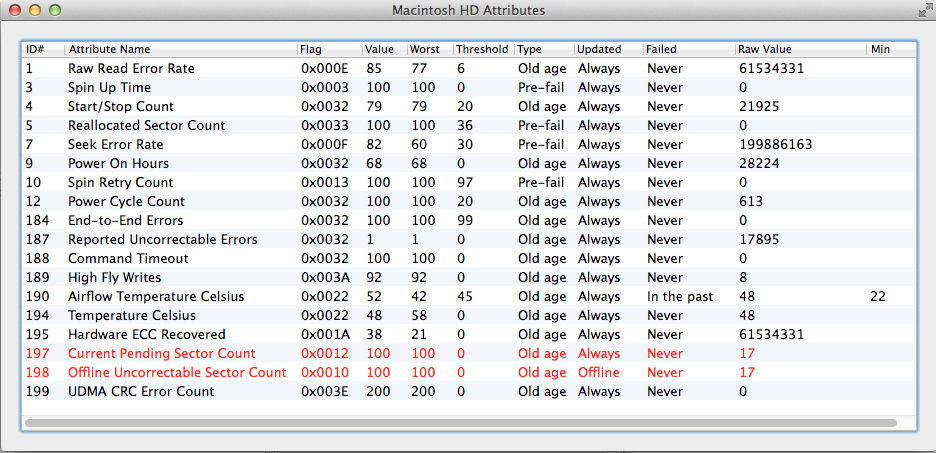The height and width of the screenshot is (453, 936).
Task: Select the Seek Error Rate row
Action: point(469,145)
